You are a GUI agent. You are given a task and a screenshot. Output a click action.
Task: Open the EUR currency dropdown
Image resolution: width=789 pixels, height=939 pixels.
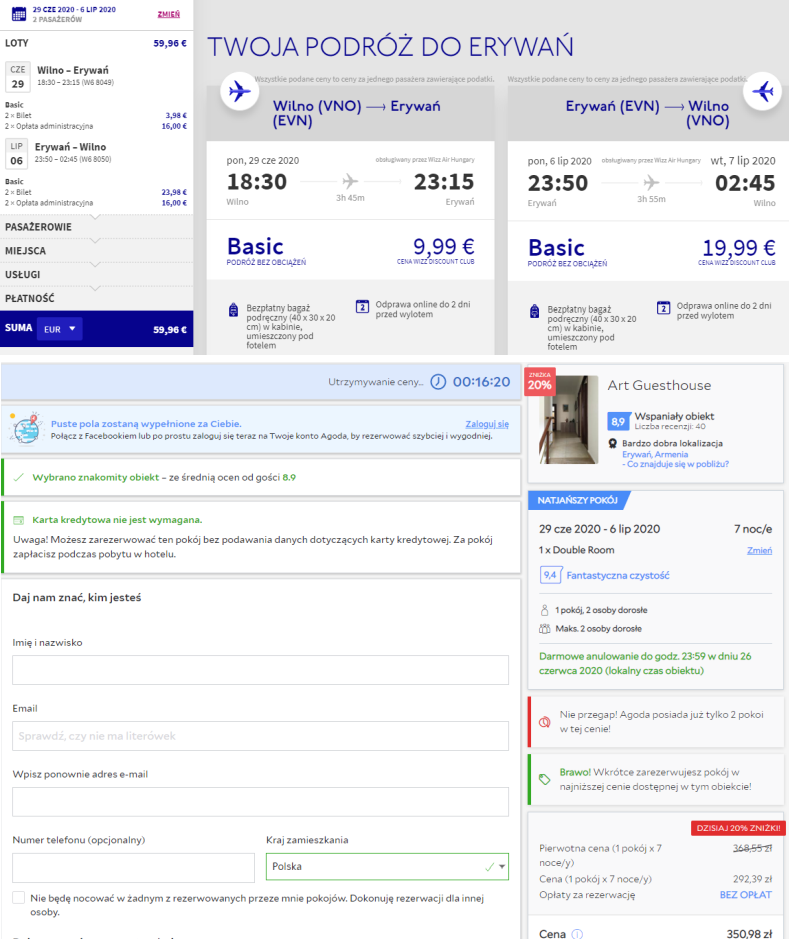59,329
